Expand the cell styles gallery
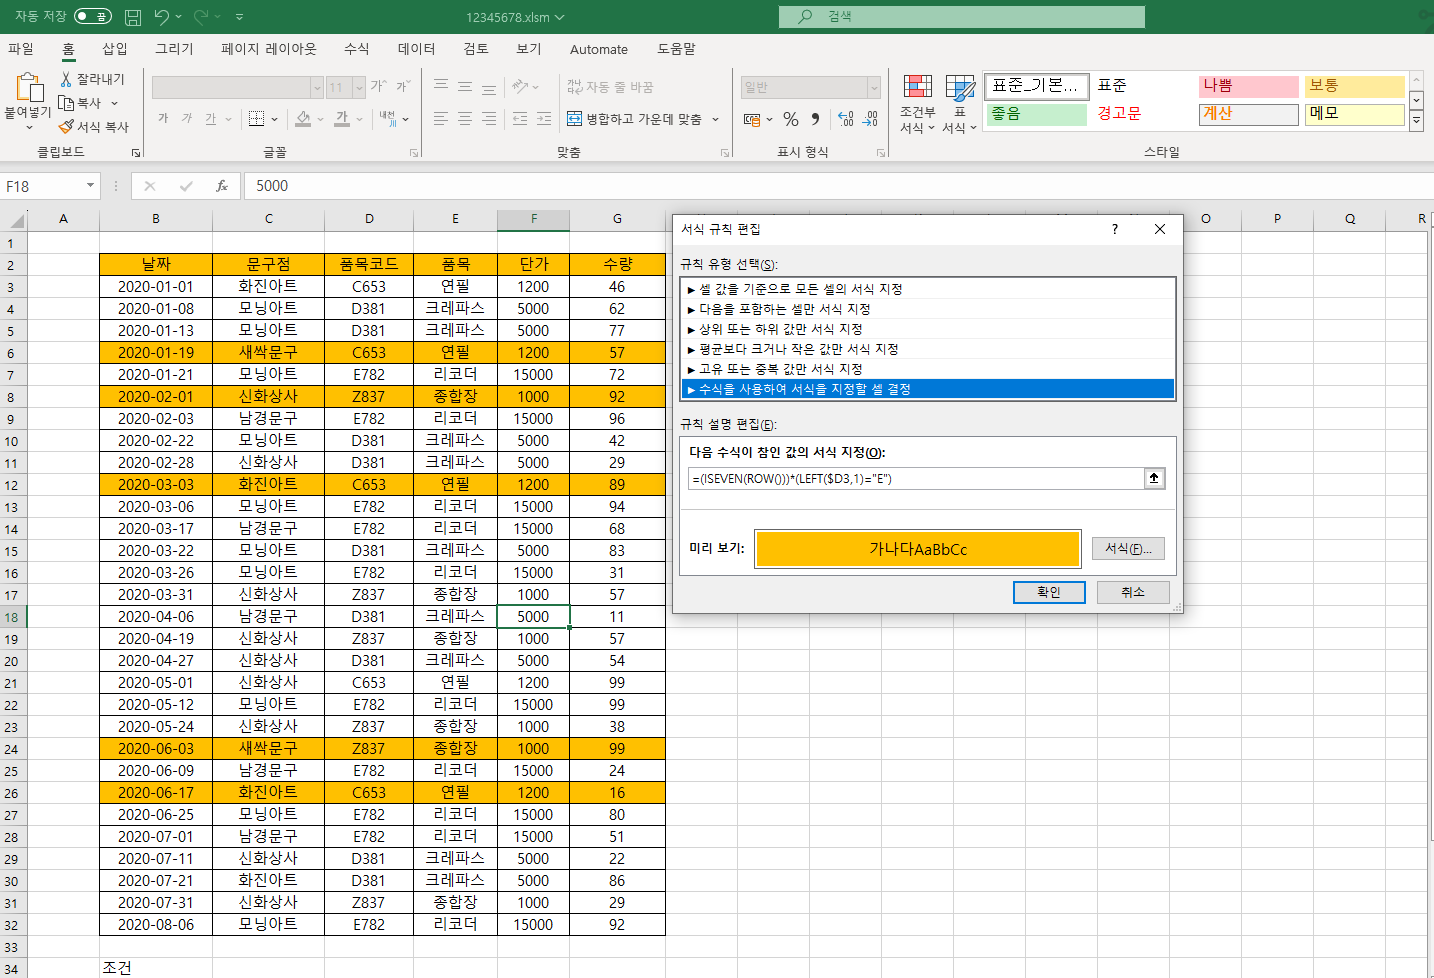 click(1416, 121)
